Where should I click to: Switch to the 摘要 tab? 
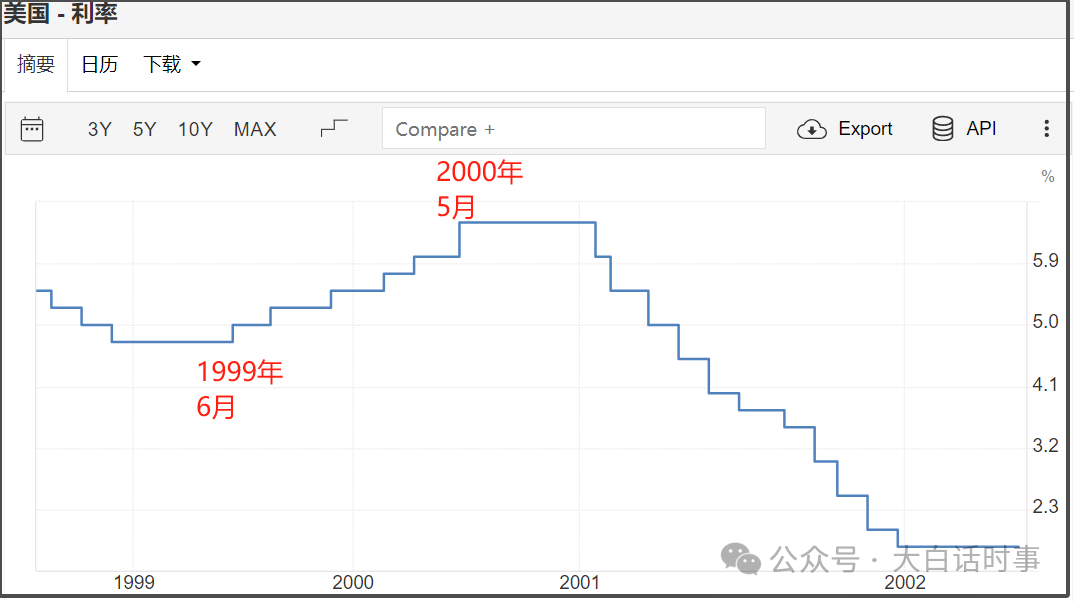36,64
